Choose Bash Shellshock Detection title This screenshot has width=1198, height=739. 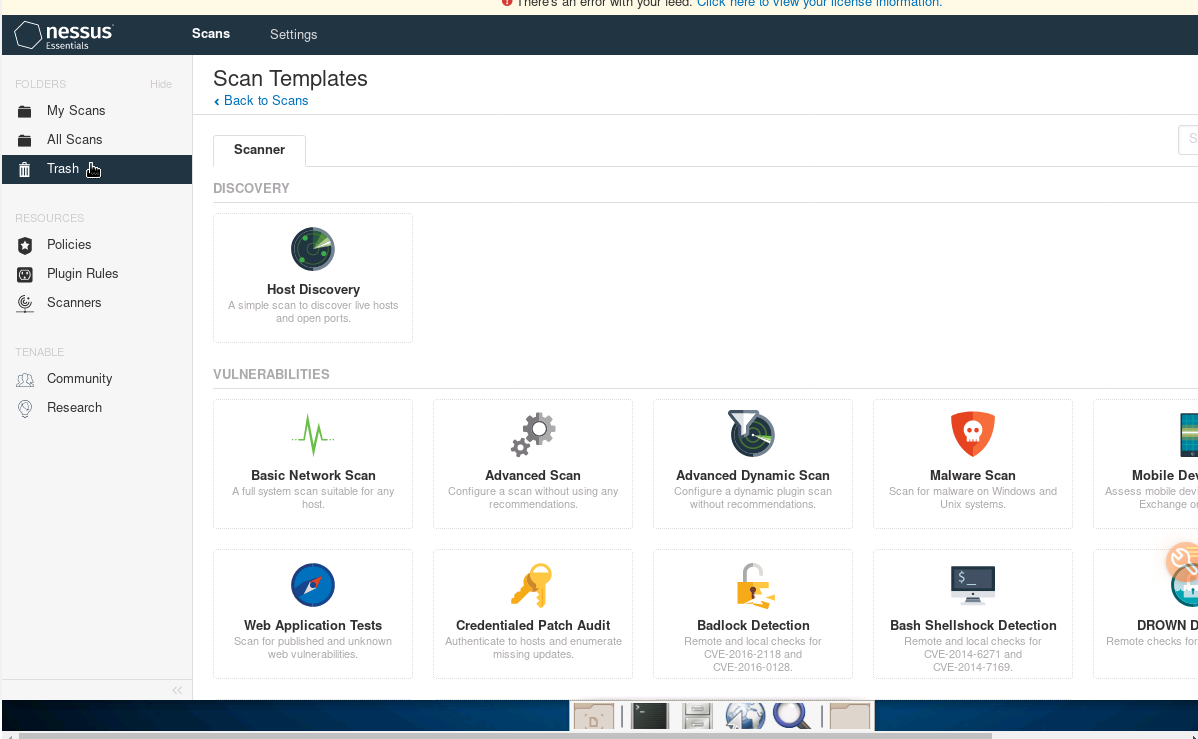point(973,625)
